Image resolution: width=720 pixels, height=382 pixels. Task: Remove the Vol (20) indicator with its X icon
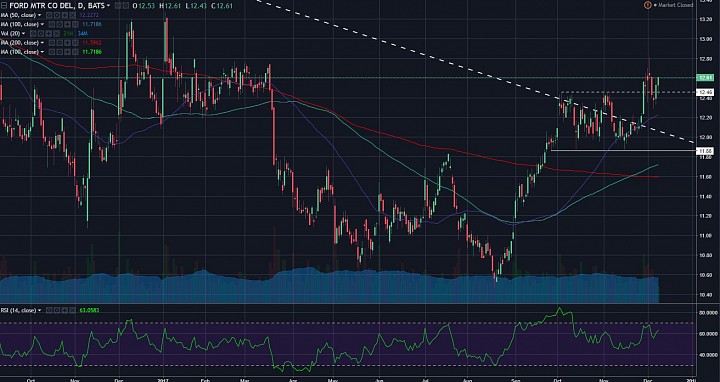(x=56, y=34)
